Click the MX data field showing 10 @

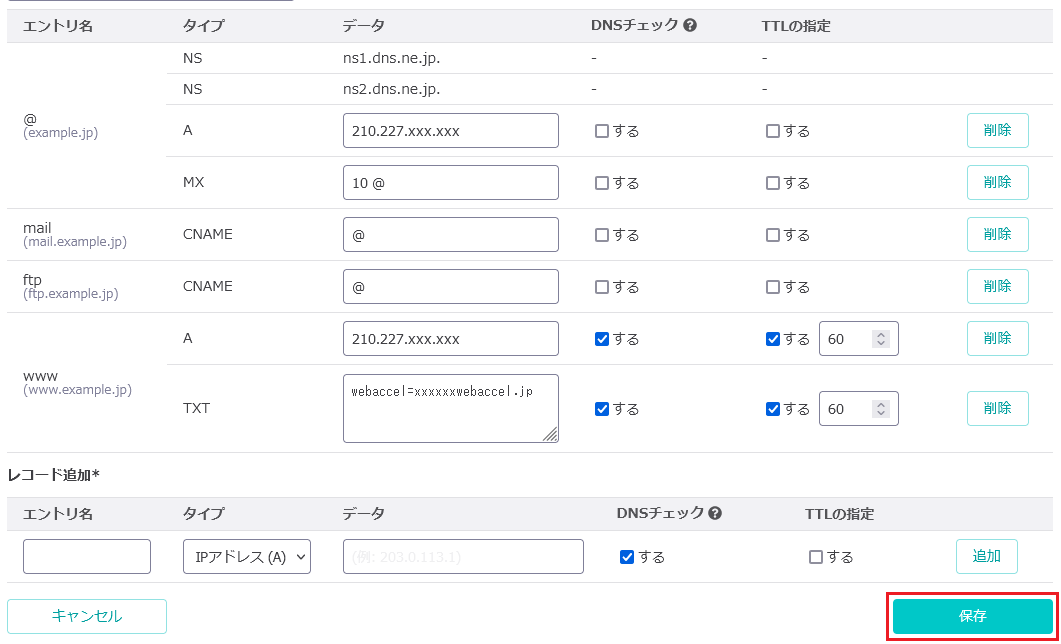click(x=451, y=183)
